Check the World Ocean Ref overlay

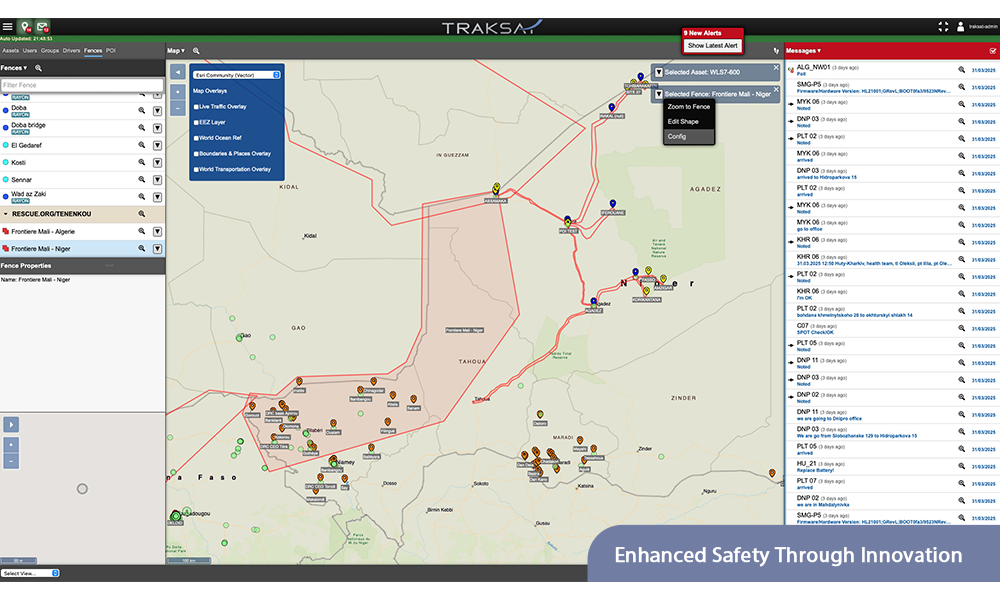[x=196, y=138]
